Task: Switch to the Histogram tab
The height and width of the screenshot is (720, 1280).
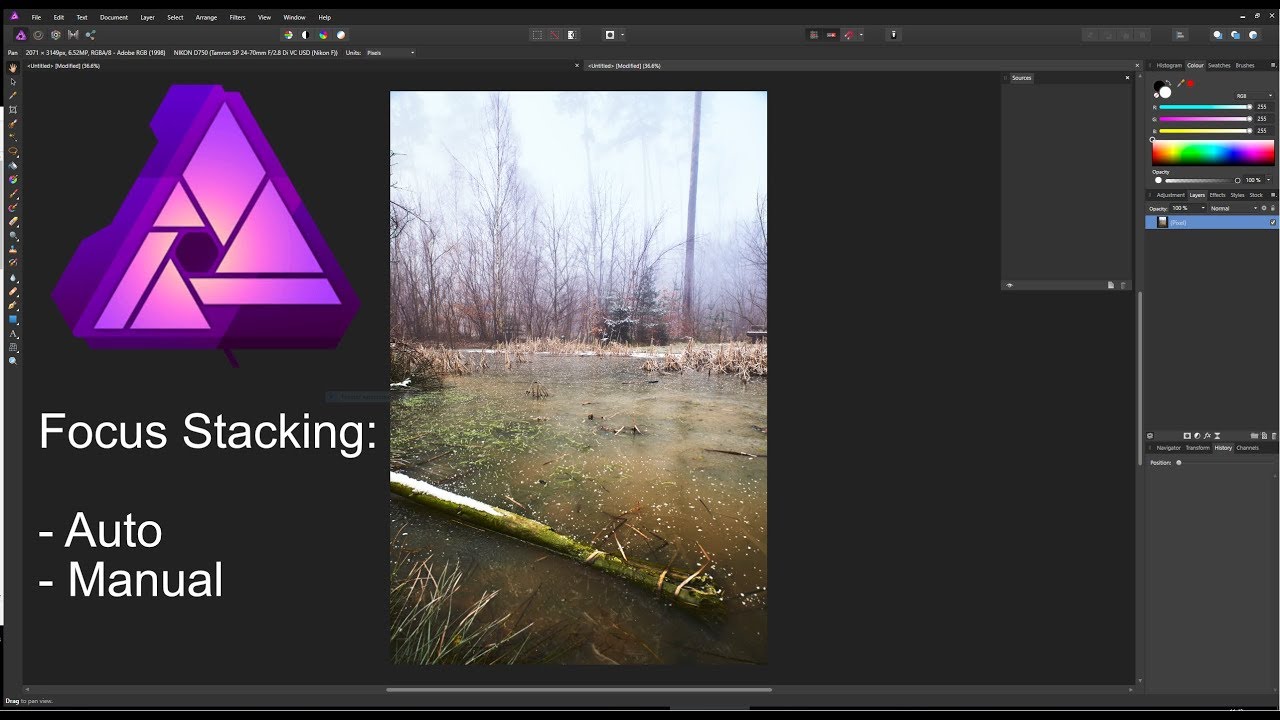Action: tap(1169, 65)
